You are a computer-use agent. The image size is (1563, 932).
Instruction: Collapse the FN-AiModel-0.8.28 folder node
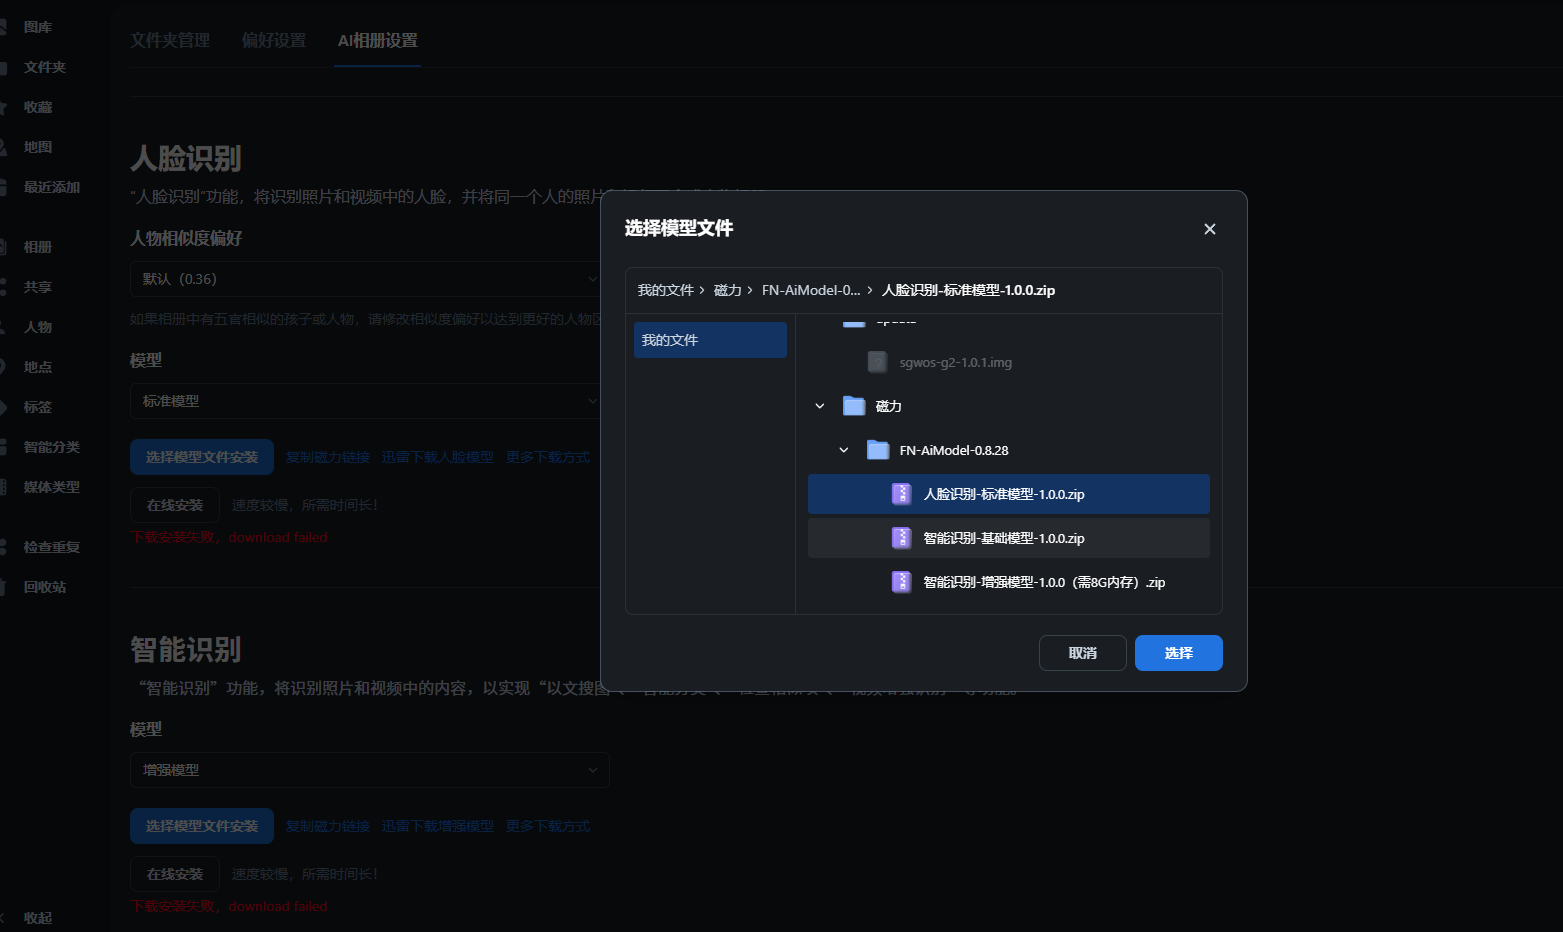(844, 450)
